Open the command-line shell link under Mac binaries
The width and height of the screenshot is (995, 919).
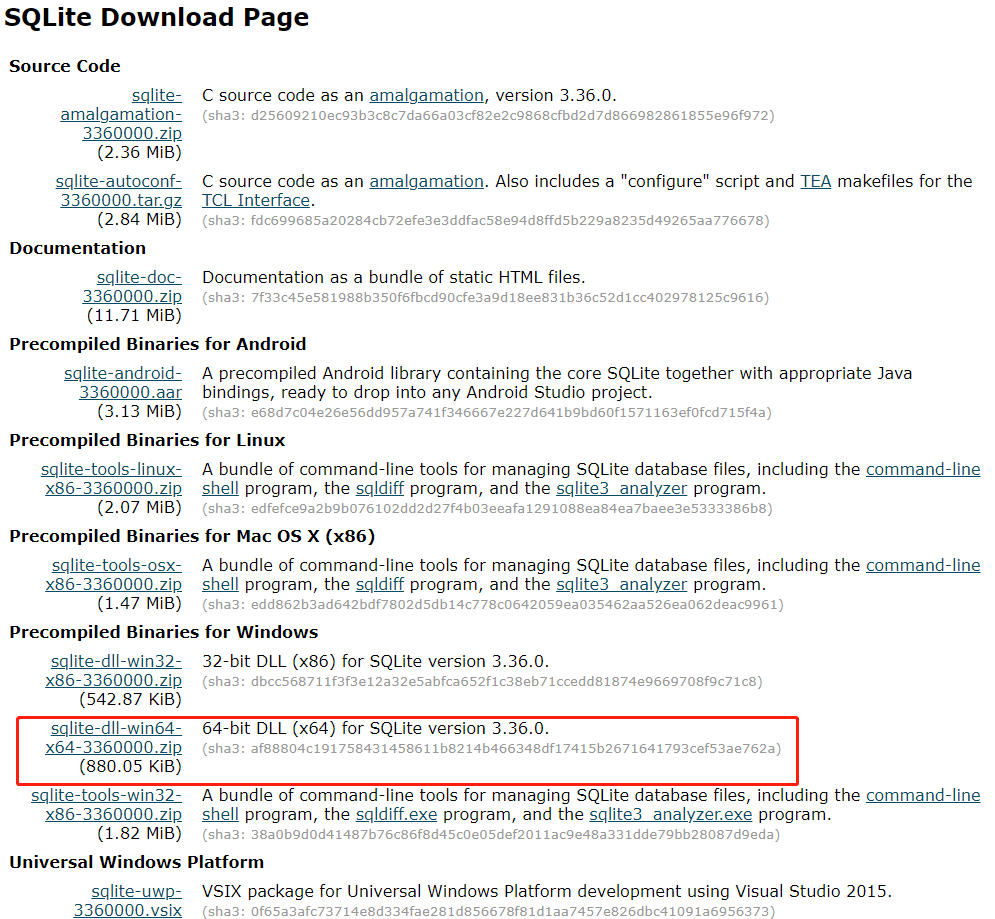pyautogui.click(x=922, y=564)
